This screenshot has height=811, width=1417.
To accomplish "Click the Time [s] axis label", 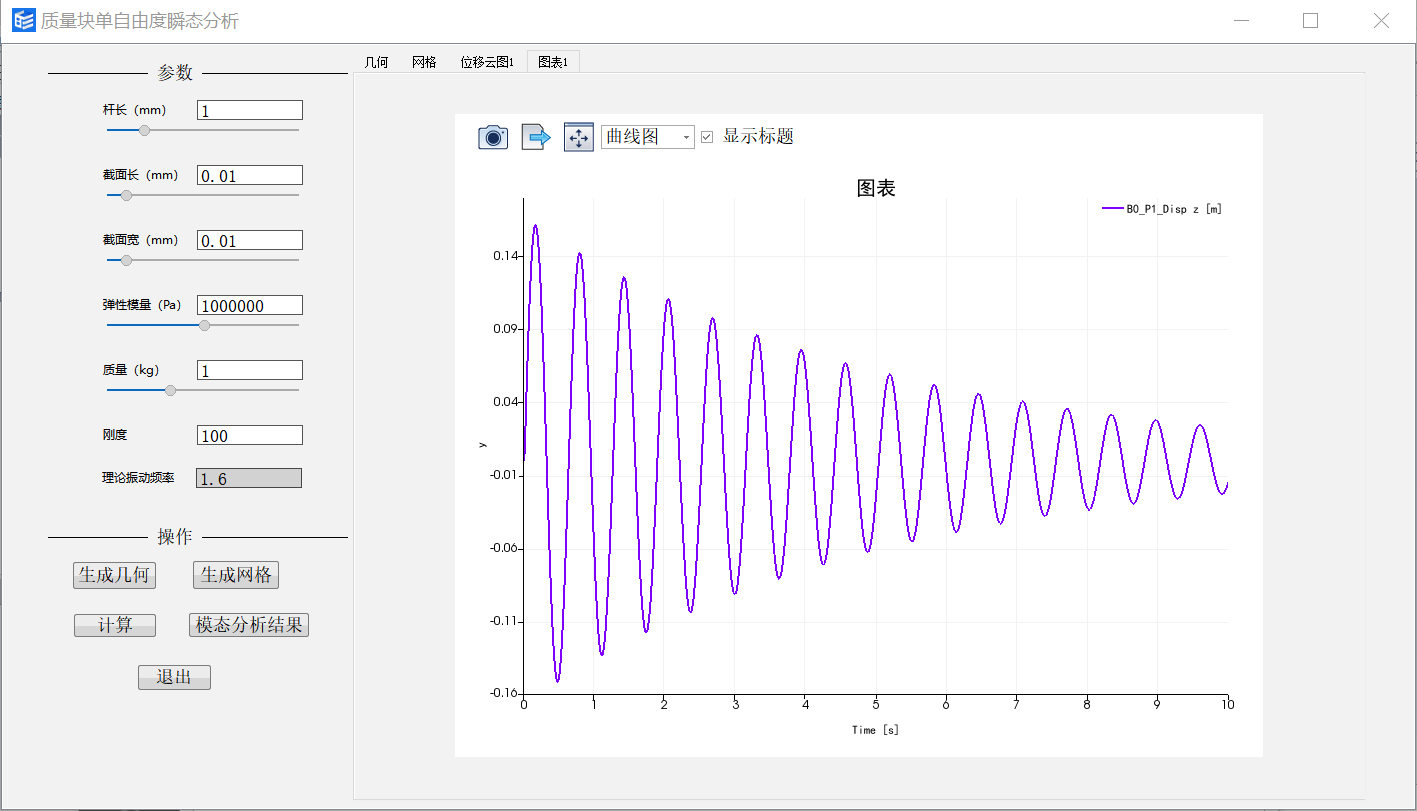I will (875, 730).
